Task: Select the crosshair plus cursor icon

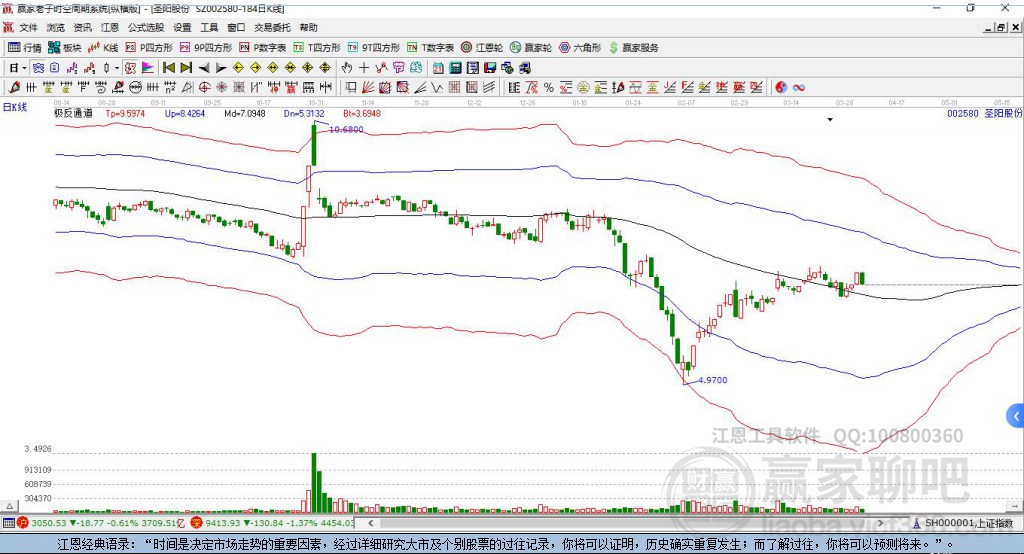Action: [364, 68]
